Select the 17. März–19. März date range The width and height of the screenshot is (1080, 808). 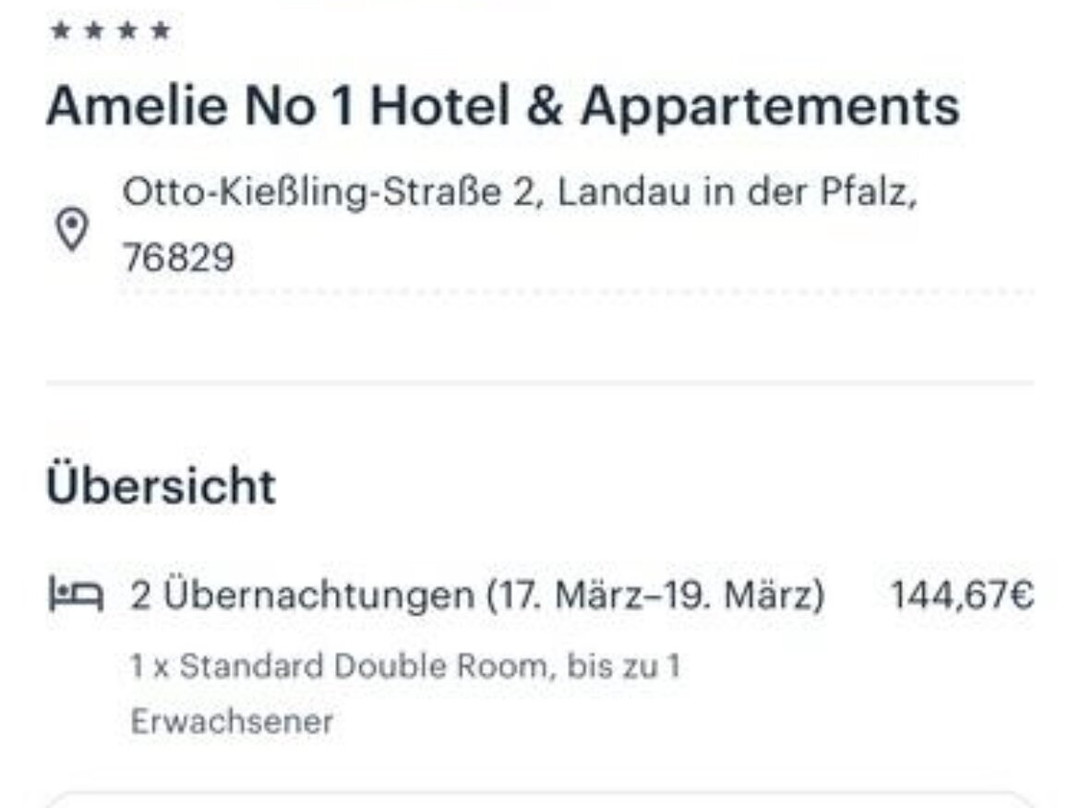(x=656, y=596)
